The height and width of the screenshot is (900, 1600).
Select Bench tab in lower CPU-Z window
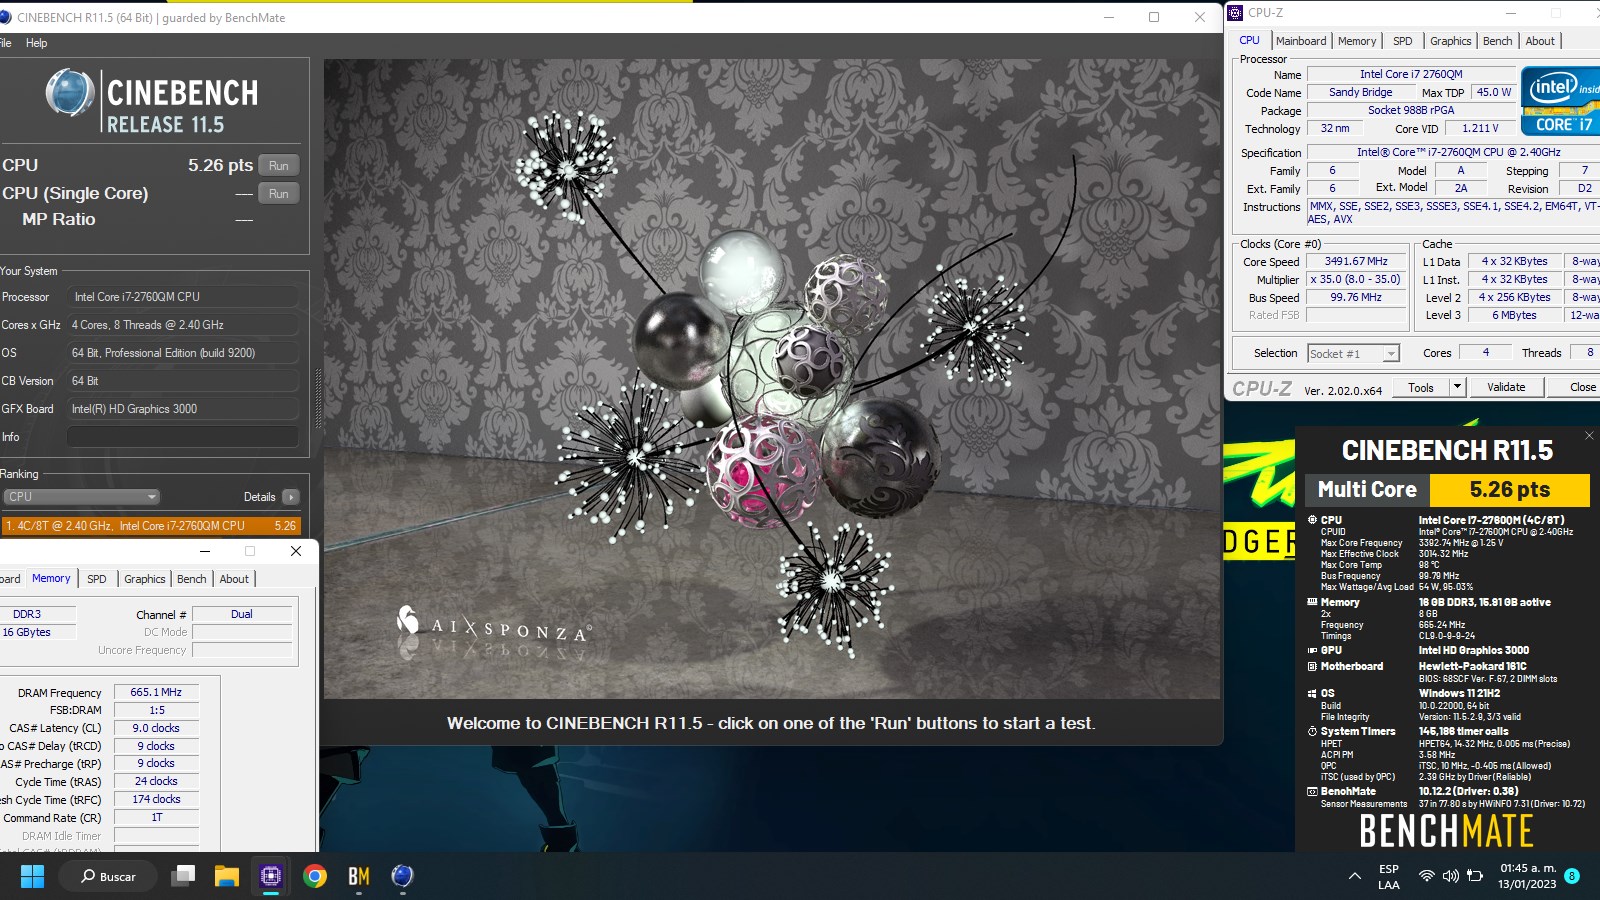click(x=191, y=579)
